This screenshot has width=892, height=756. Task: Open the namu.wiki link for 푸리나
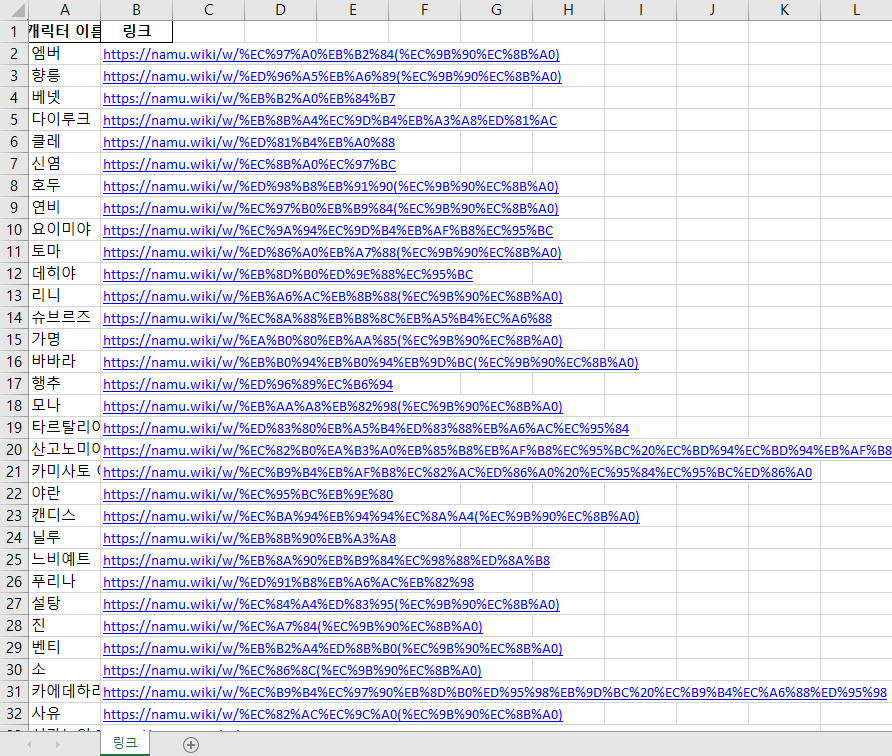pyautogui.click(x=288, y=583)
